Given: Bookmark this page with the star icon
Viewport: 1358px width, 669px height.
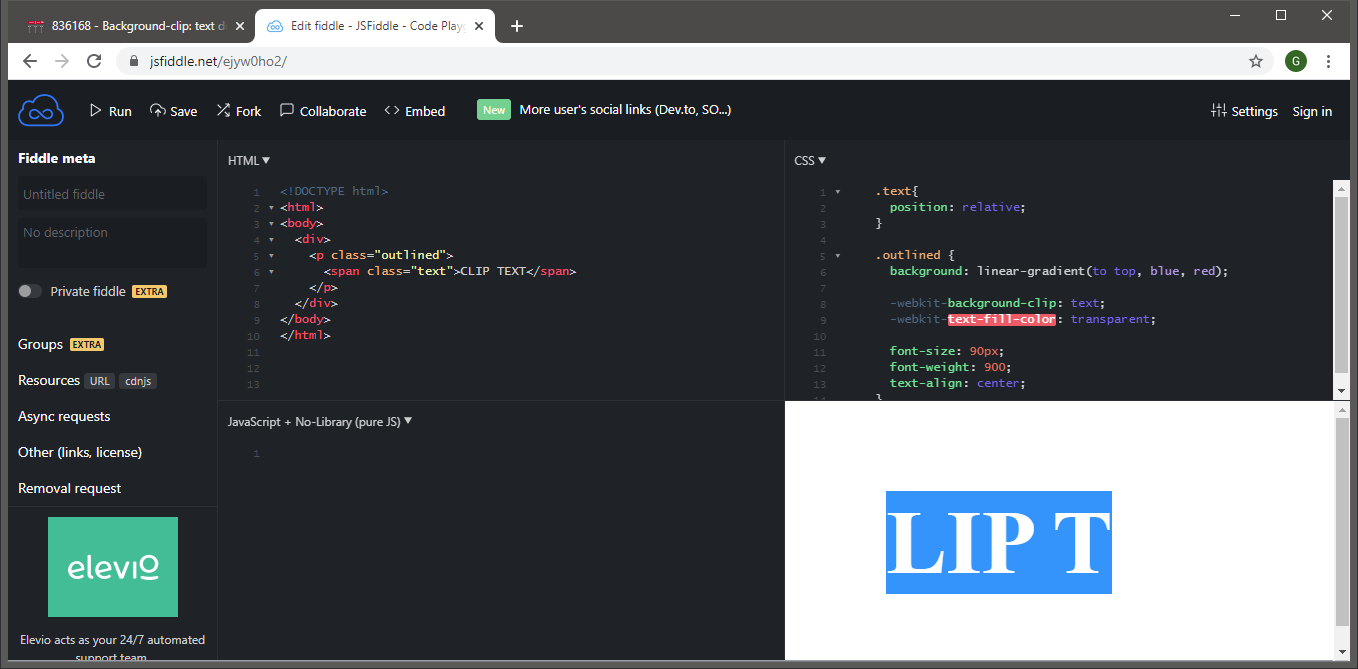Looking at the screenshot, I should click(x=1256, y=61).
